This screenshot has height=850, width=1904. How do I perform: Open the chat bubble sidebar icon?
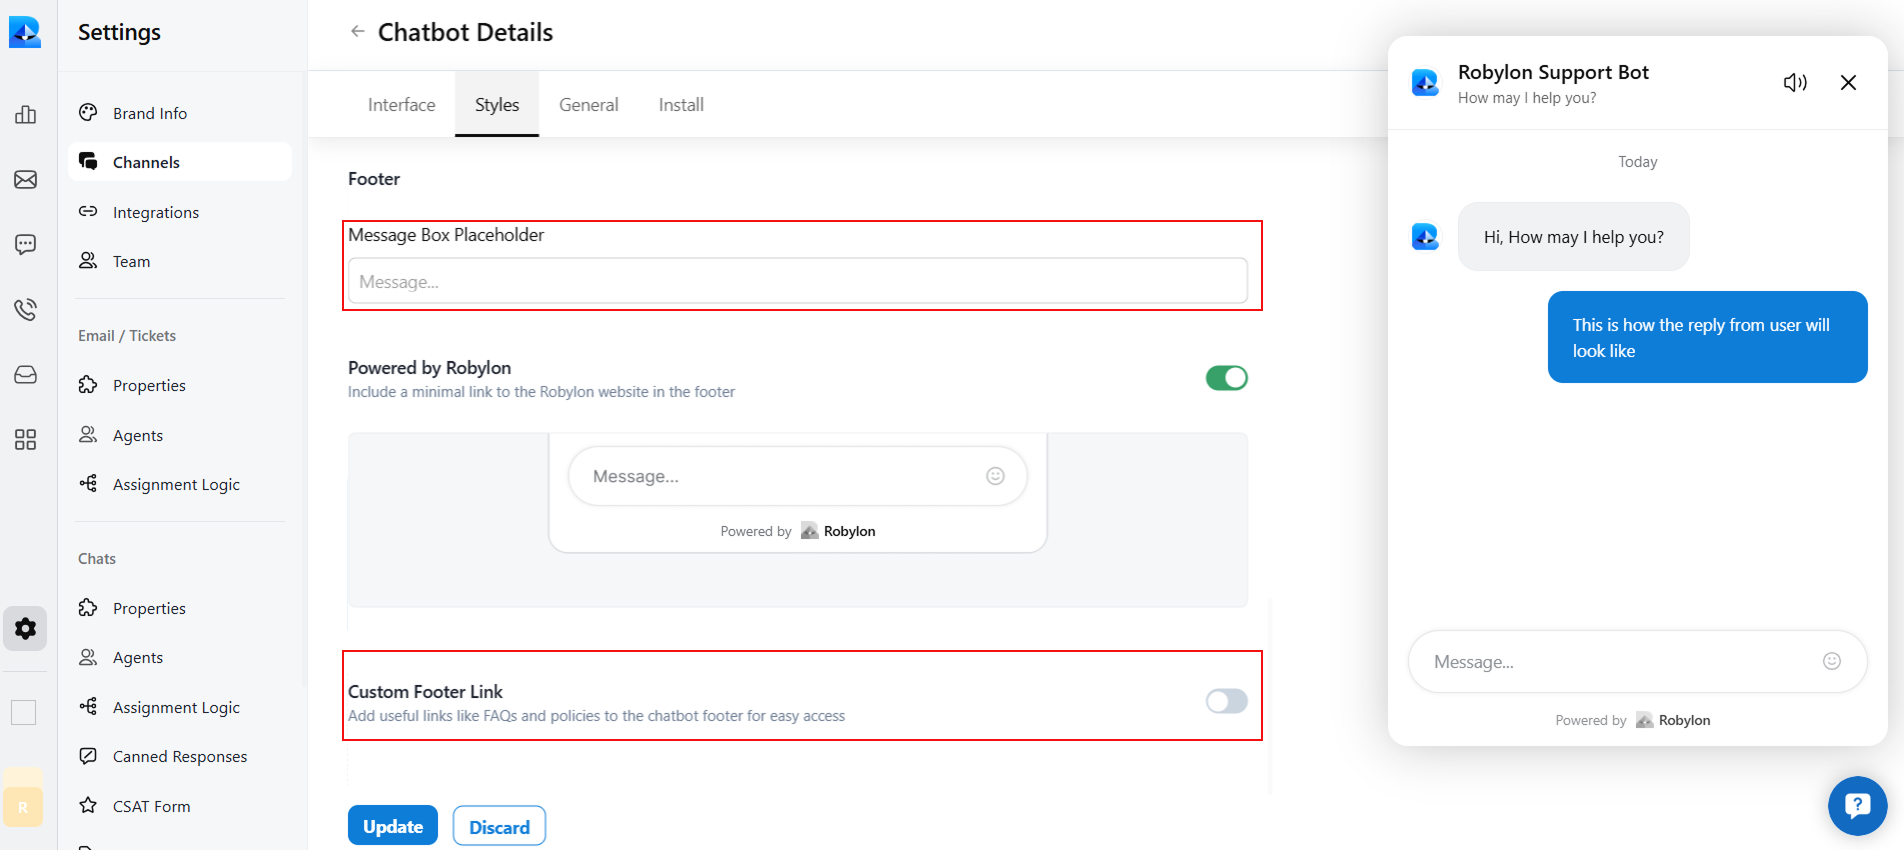point(26,245)
